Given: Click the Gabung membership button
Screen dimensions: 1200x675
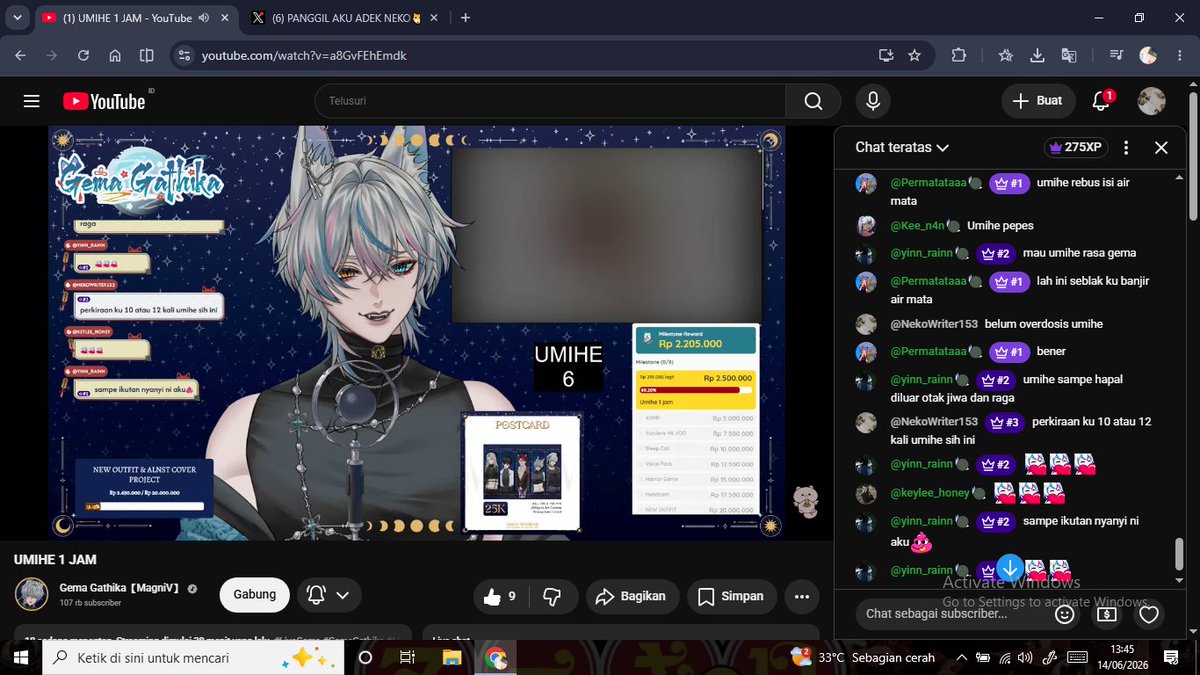Looking at the screenshot, I should click(x=254, y=594).
